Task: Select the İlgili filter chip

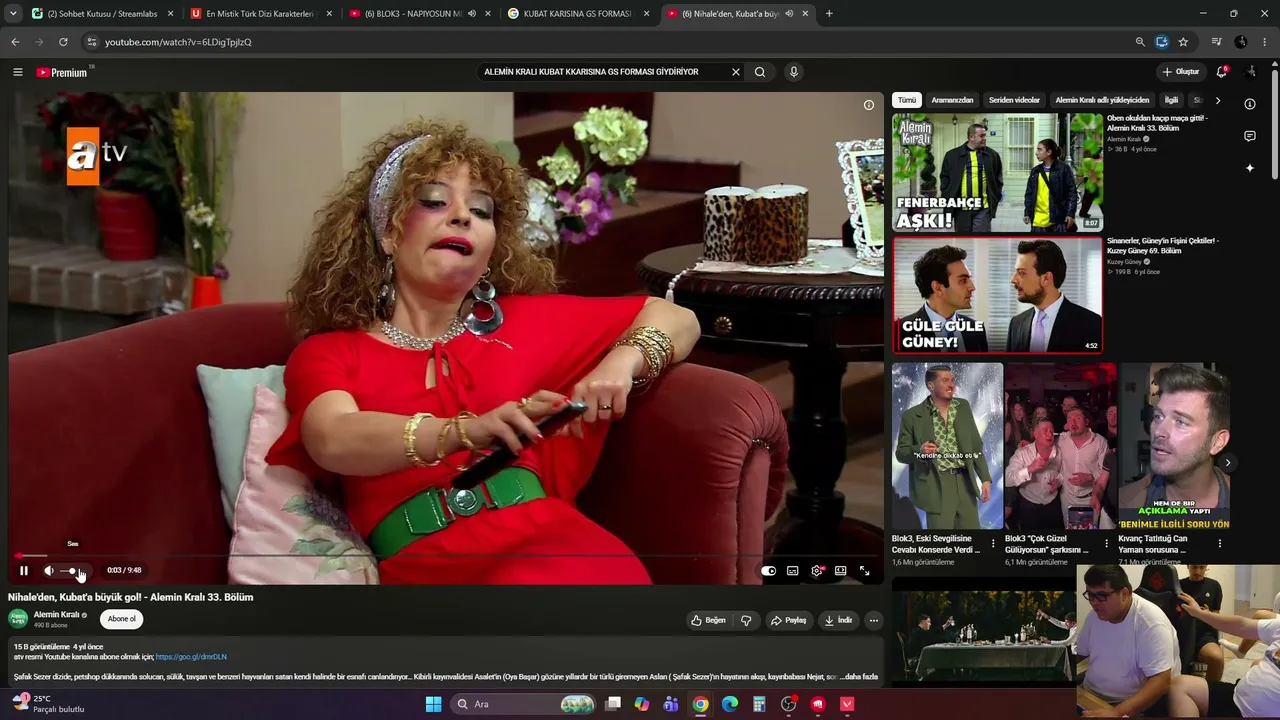Action: [x=1171, y=100]
